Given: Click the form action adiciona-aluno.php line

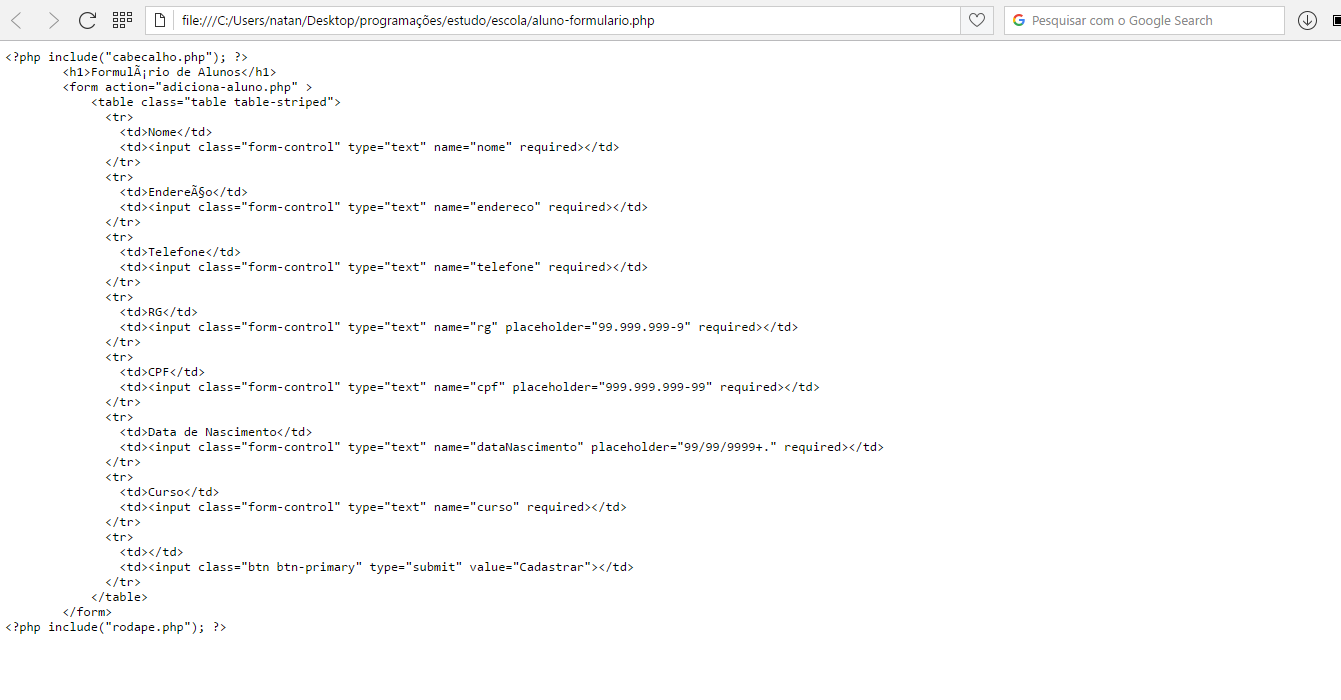Looking at the screenshot, I should pyautogui.click(x=187, y=87).
